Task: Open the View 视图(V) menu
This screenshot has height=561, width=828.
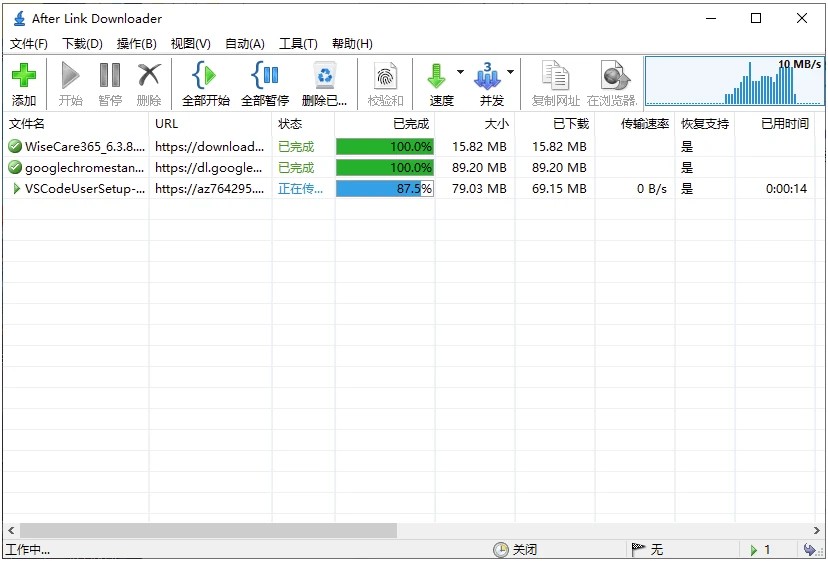Action: tap(191, 44)
